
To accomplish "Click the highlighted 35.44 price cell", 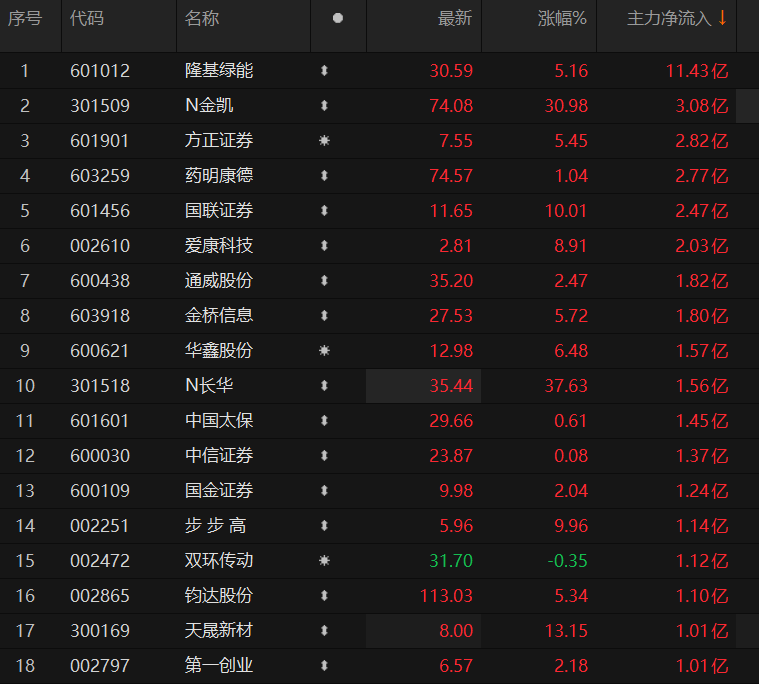I will point(451,386).
